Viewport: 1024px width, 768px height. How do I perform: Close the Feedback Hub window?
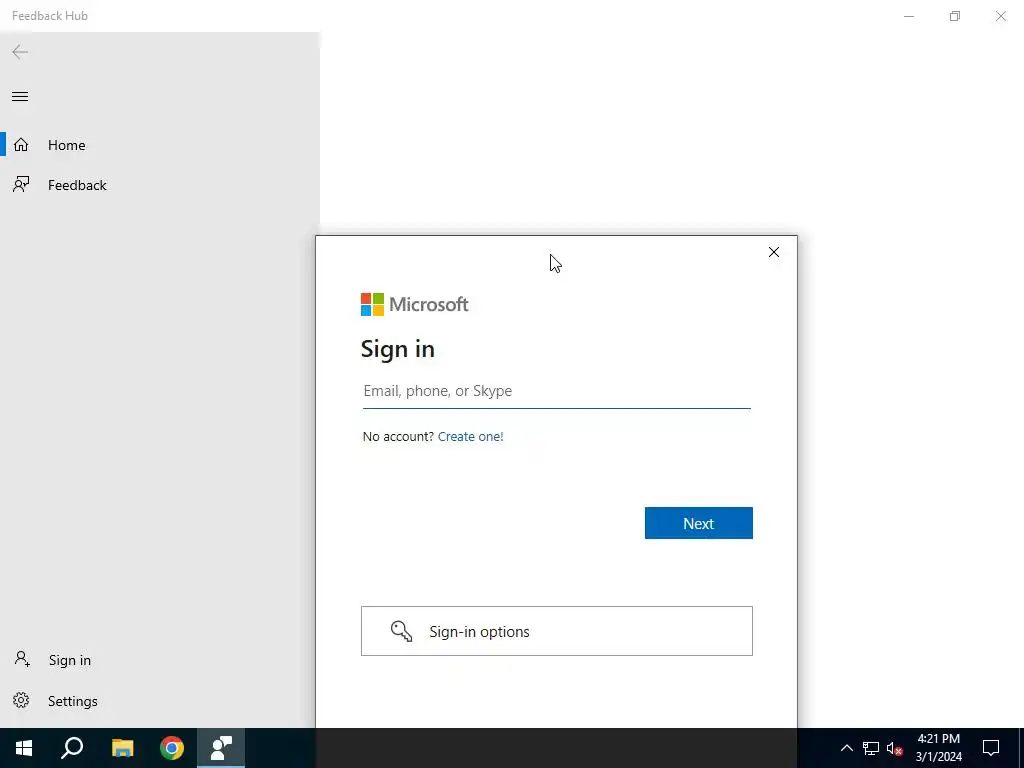1000,16
